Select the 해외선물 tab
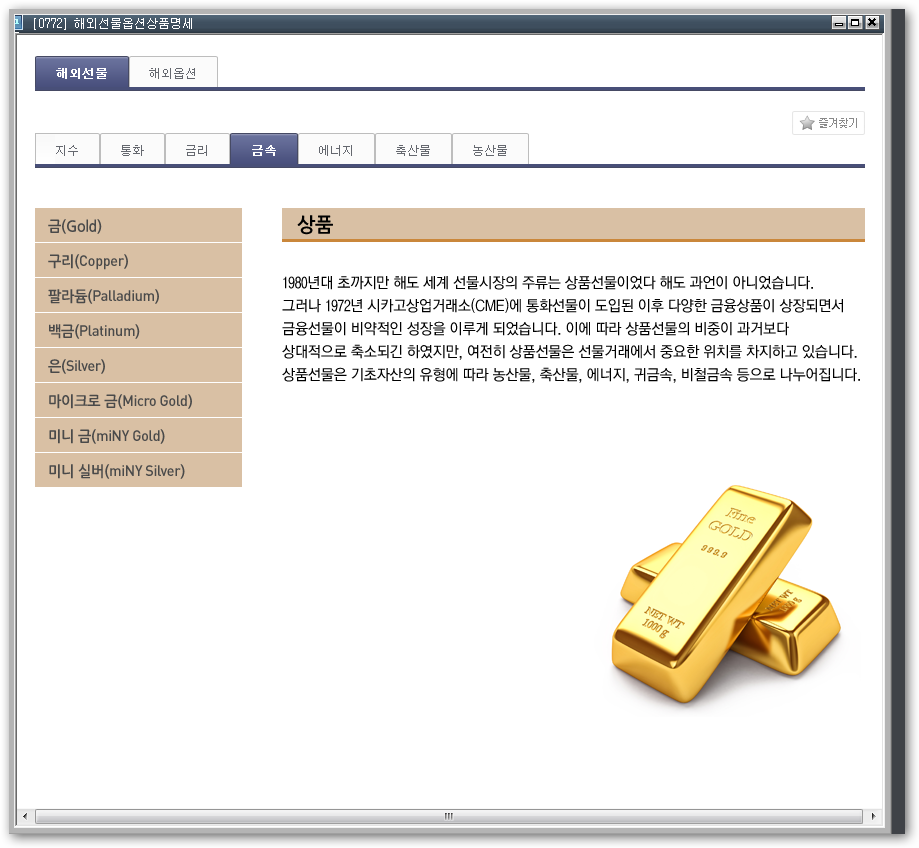 click(x=82, y=72)
